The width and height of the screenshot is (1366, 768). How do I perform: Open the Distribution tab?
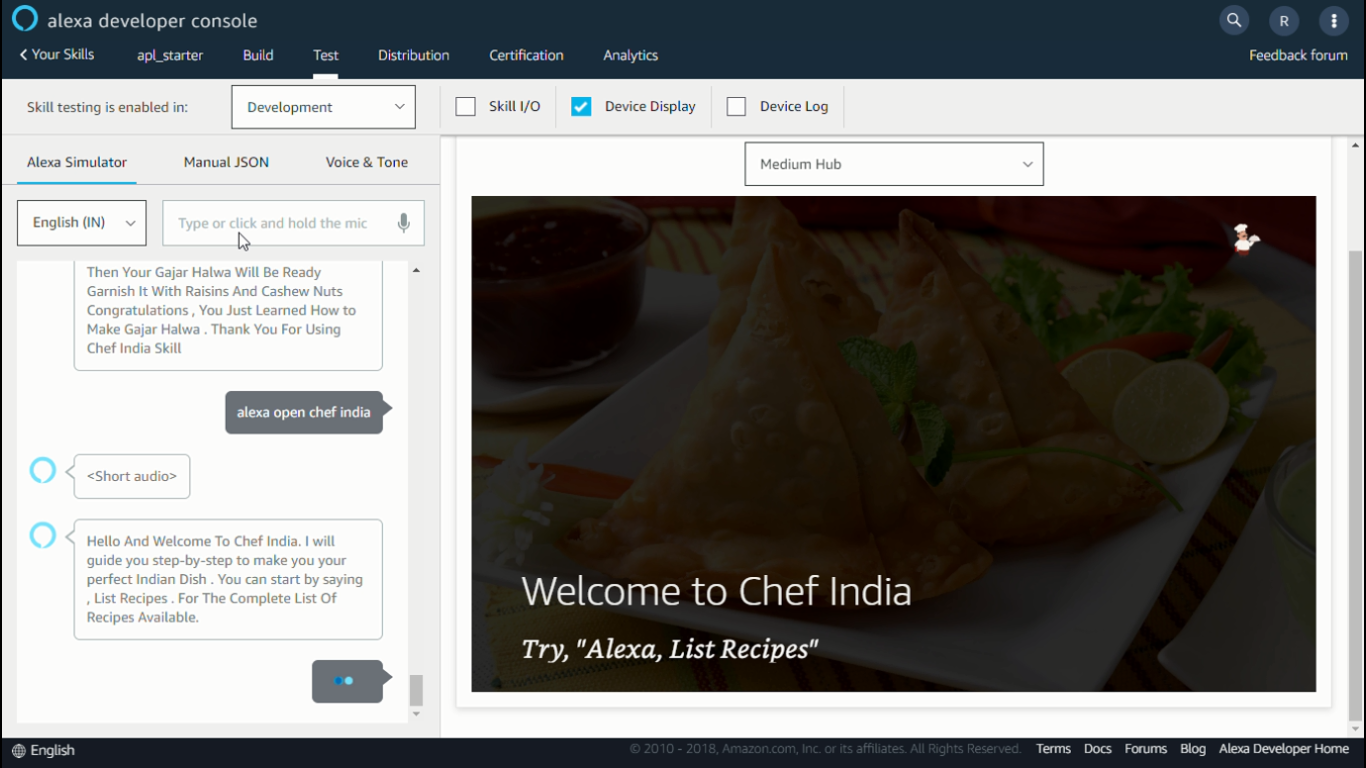click(x=413, y=55)
